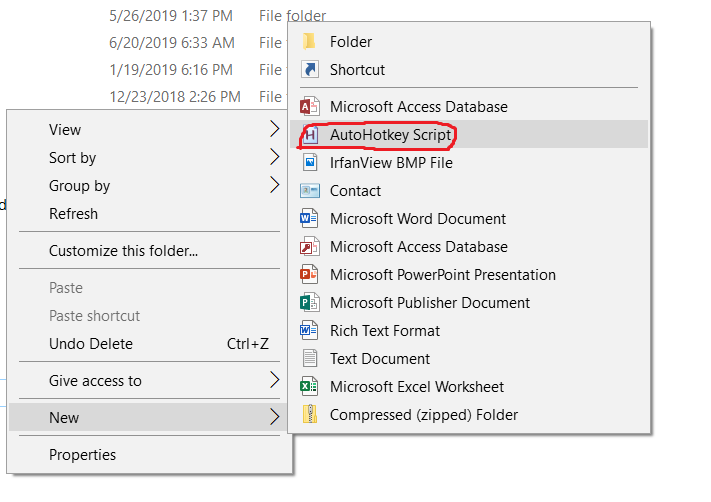Choose Refresh from the context menu
This screenshot has height=502, width=711.
74,213
